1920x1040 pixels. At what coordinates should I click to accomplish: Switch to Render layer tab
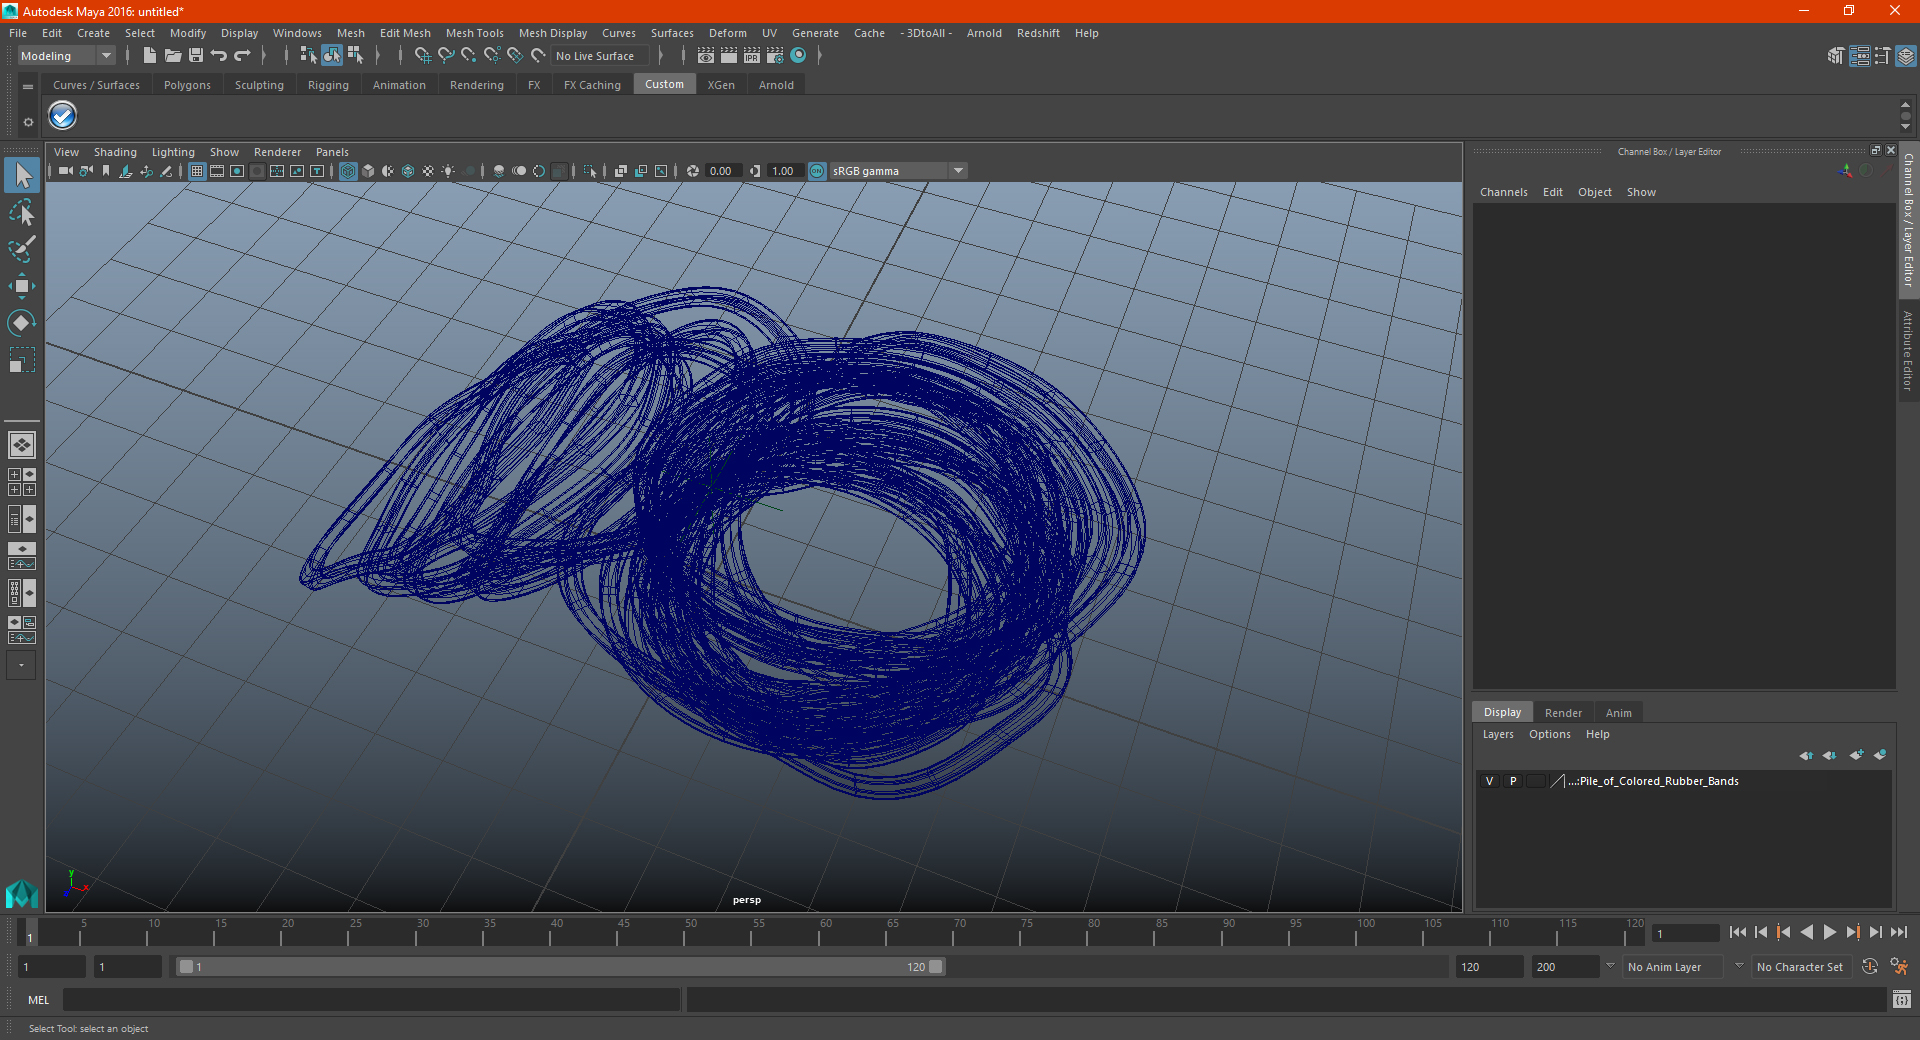coord(1563,713)
